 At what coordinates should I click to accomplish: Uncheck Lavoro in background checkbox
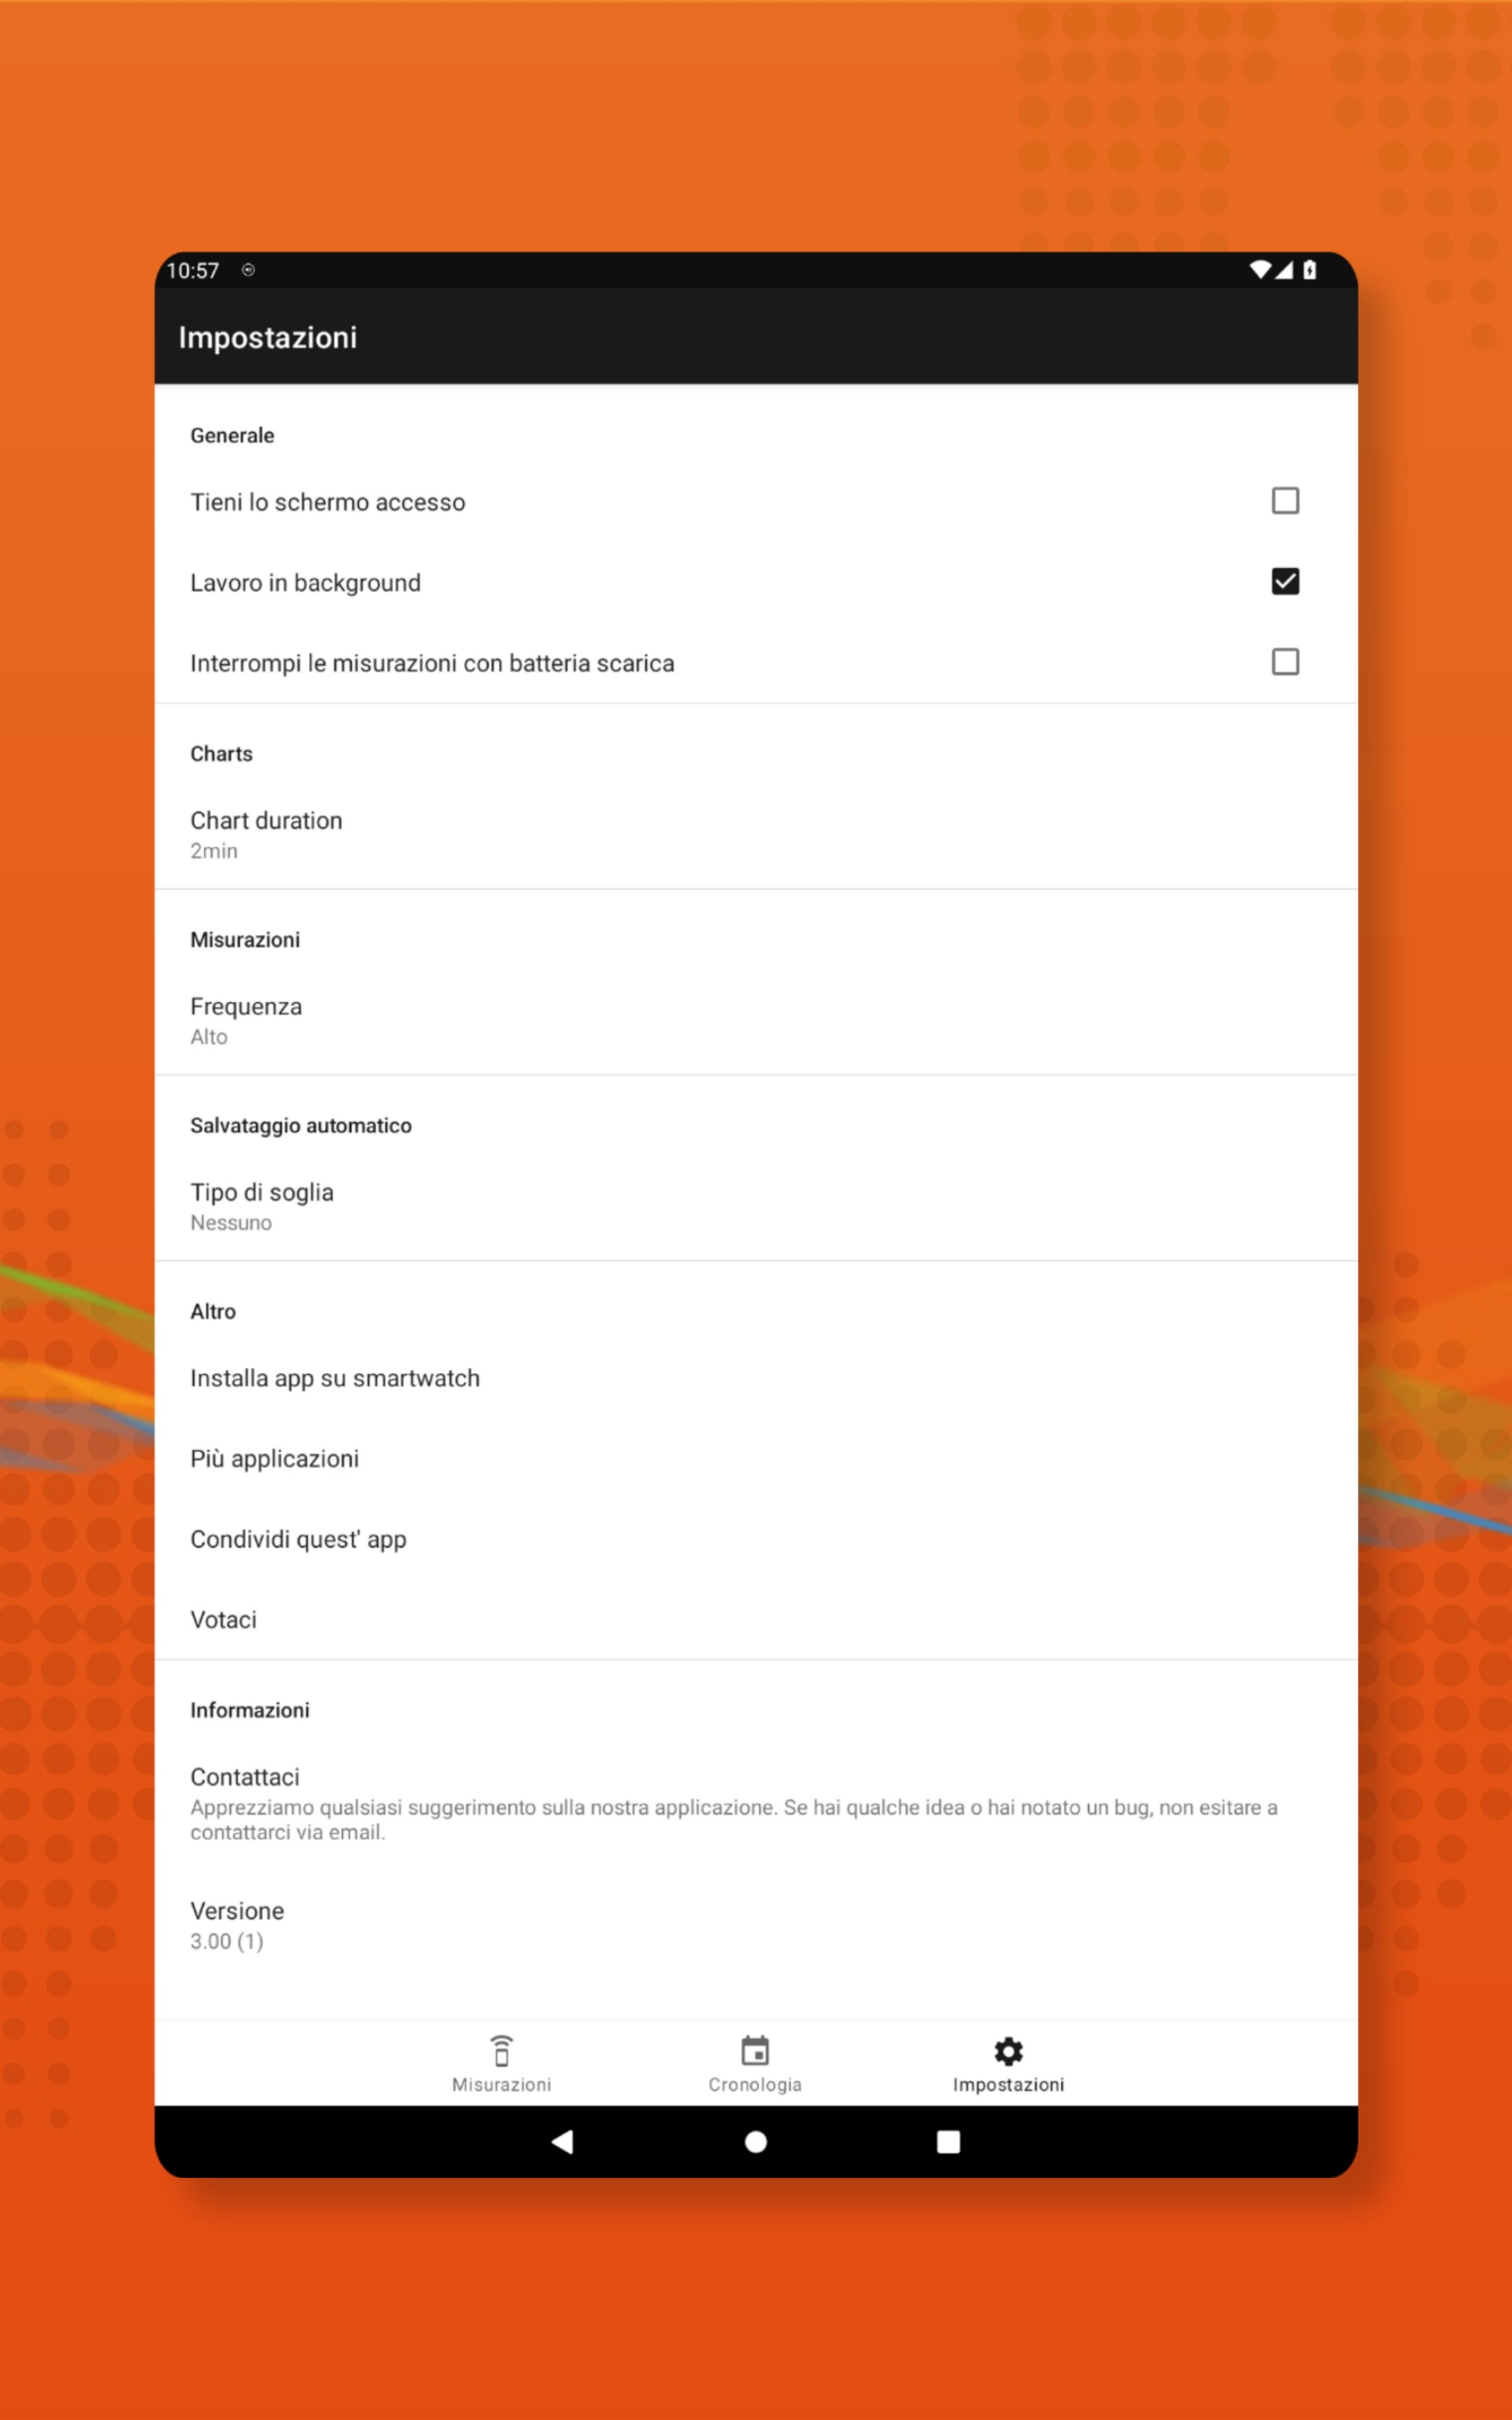click(x=1285, y=581)
